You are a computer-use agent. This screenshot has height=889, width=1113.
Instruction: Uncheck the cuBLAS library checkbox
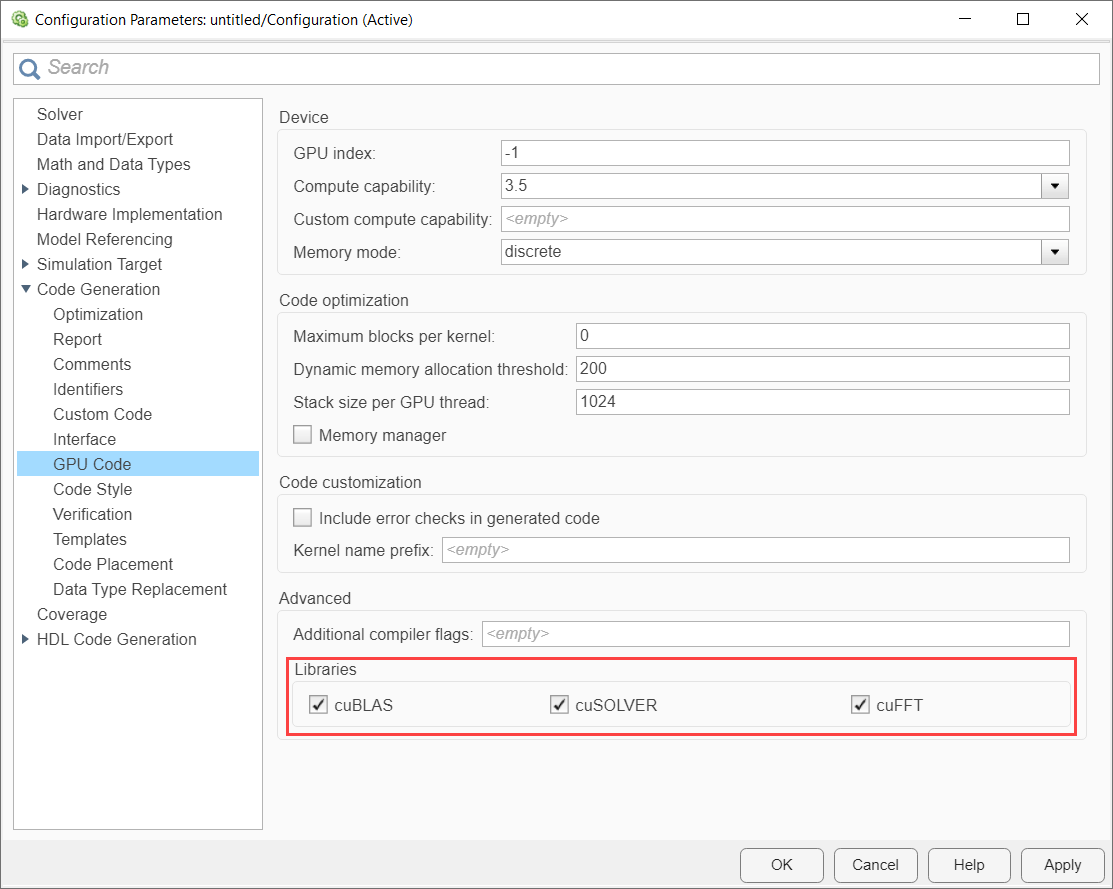point(319,705)
